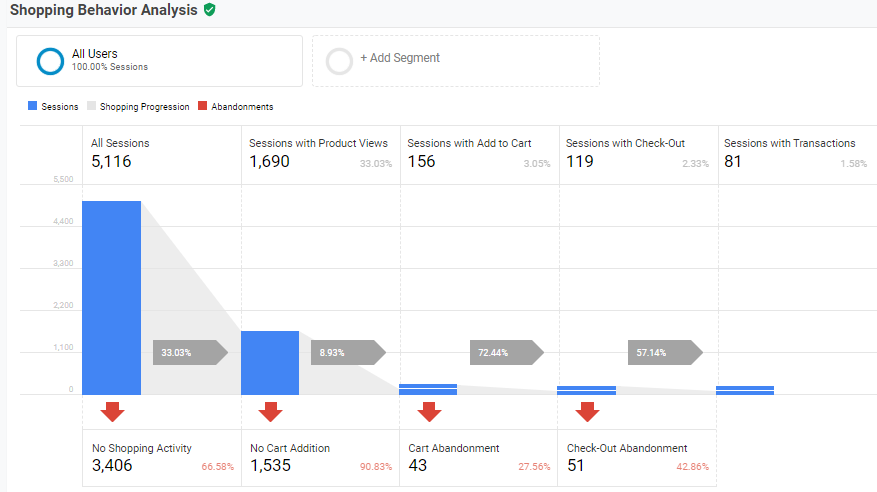Click red arrow above No Shopping Activity

112,411
